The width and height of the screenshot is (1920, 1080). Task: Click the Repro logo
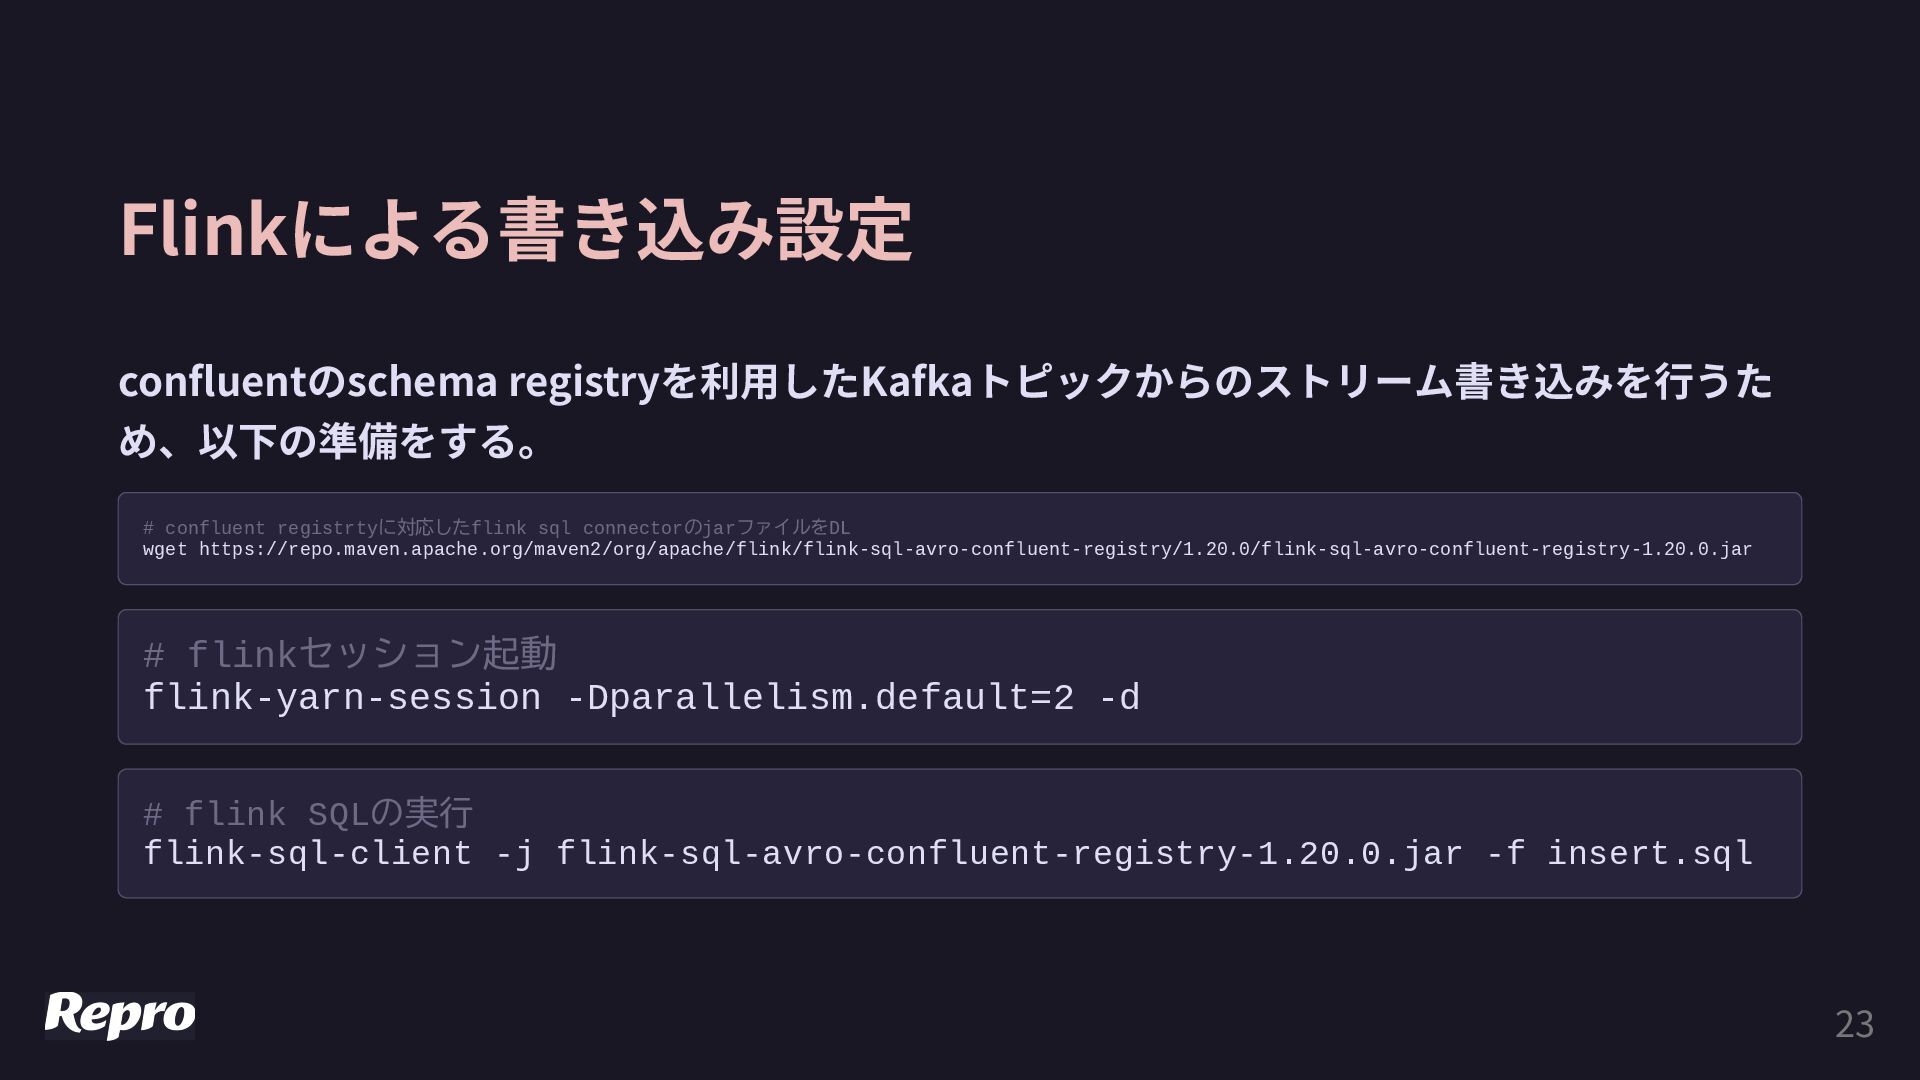pos(120,1015)
